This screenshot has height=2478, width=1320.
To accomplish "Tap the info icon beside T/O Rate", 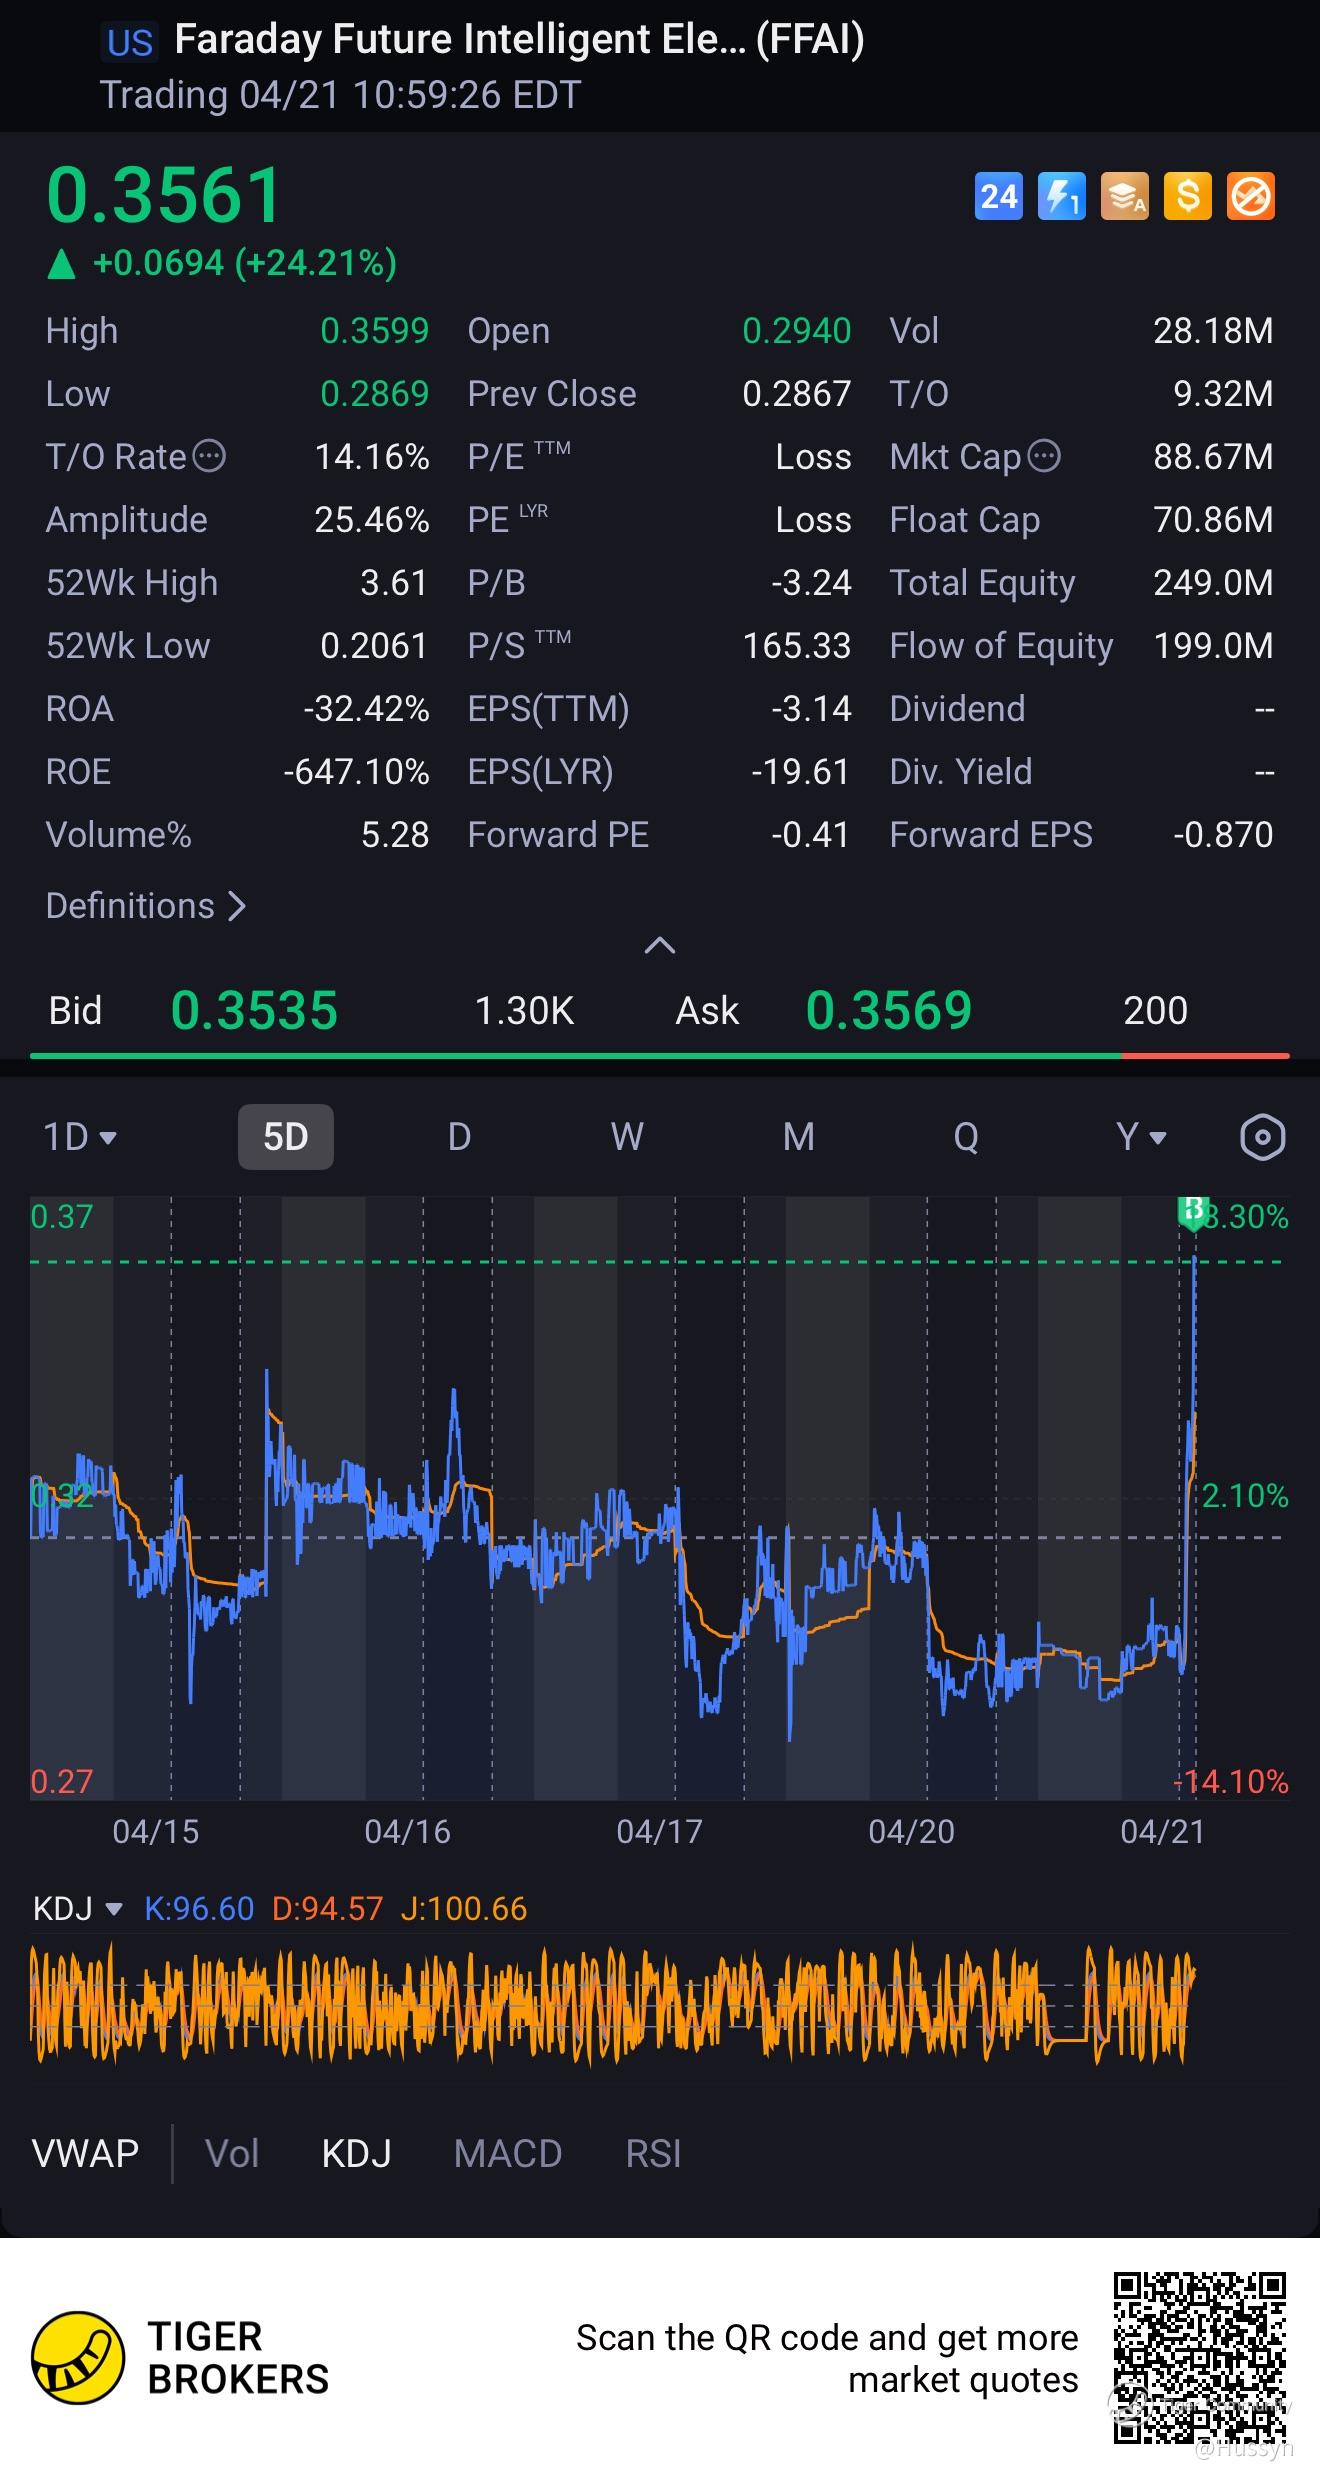I will (209, 457).
